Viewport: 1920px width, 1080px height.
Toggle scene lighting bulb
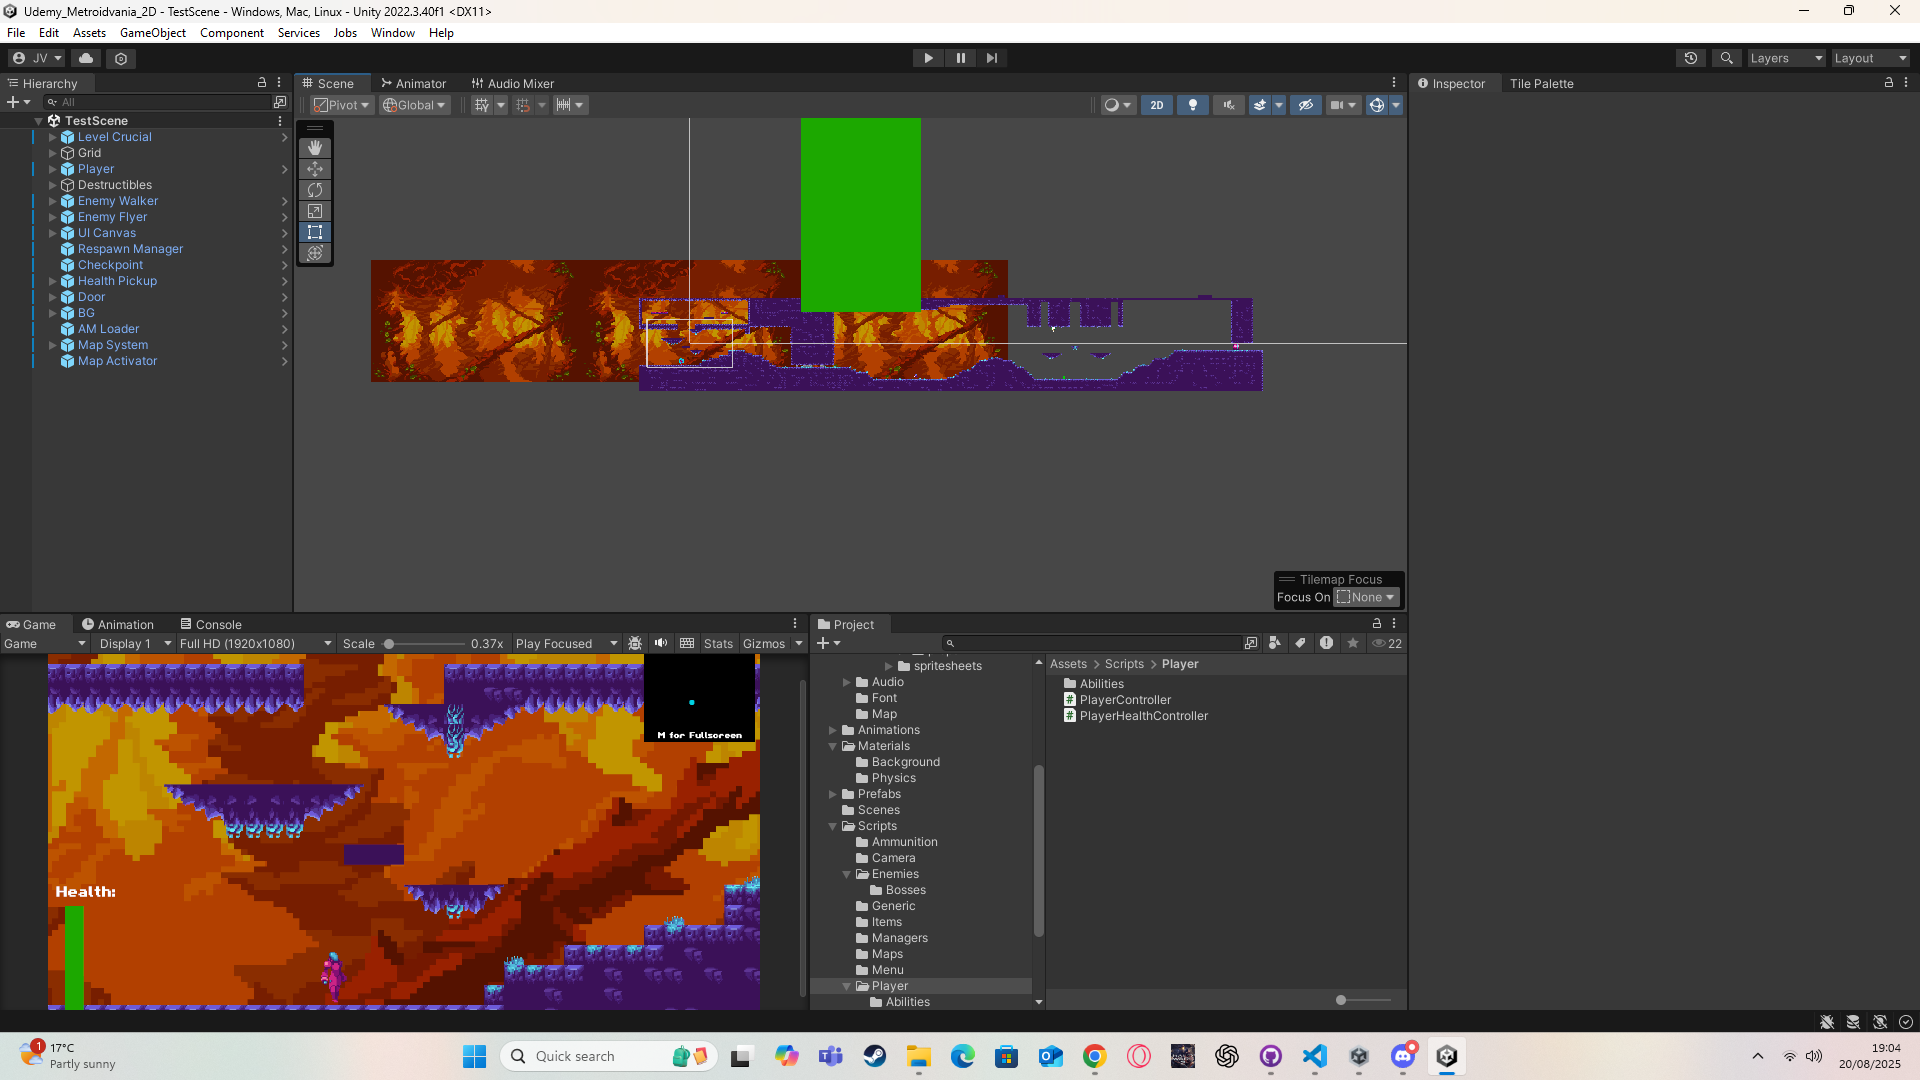(1193, 105)
